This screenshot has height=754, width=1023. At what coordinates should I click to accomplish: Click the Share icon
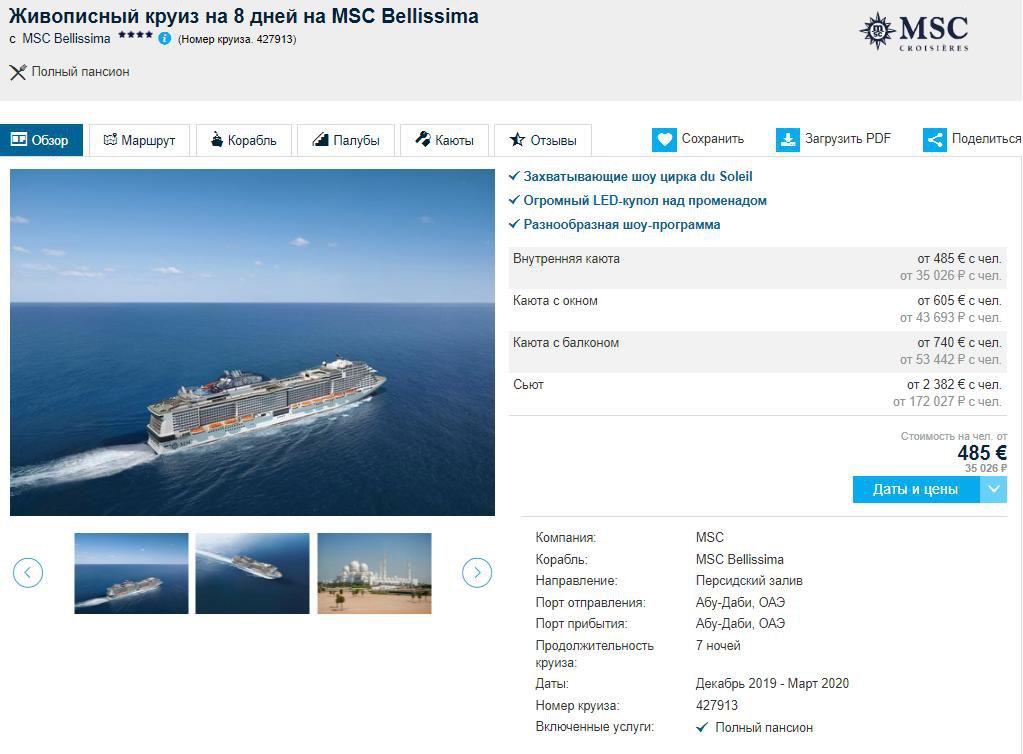[935, 140]
